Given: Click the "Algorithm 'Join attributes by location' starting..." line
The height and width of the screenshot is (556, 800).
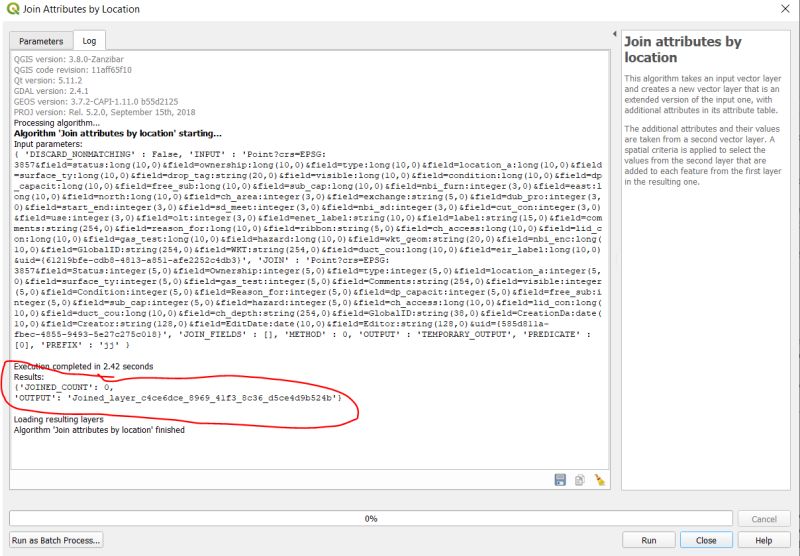Looking at the screenshot, I should pyautogui.click(x=117, y=133).
